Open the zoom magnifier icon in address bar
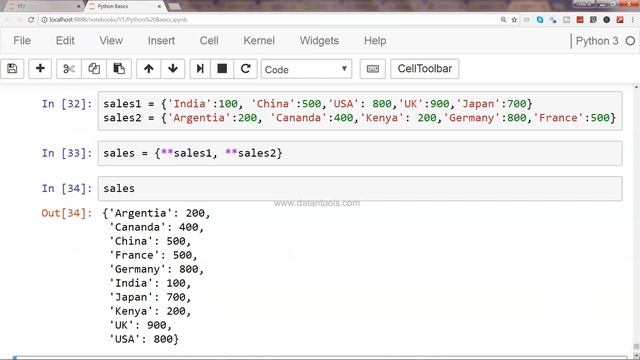 [x=503, y=20]
